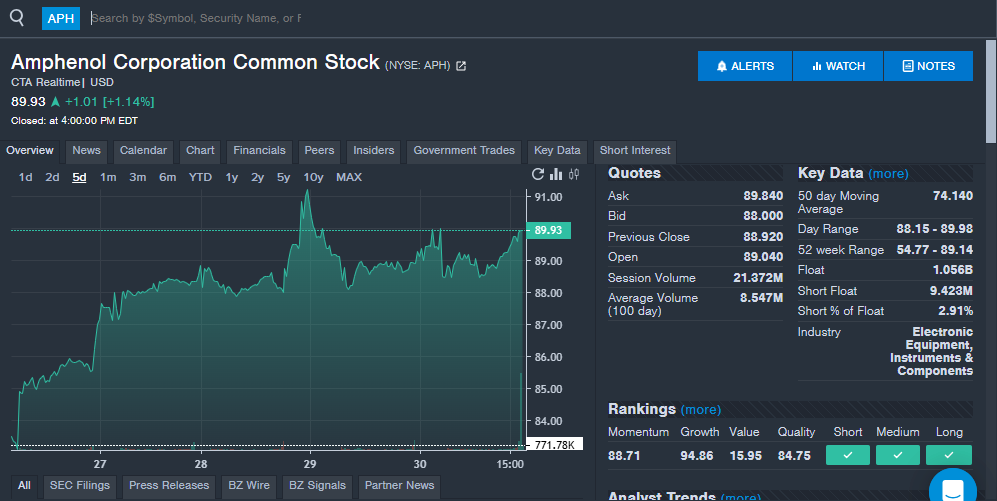Click the Medium ranking checkmark badge

pos(898,455)
